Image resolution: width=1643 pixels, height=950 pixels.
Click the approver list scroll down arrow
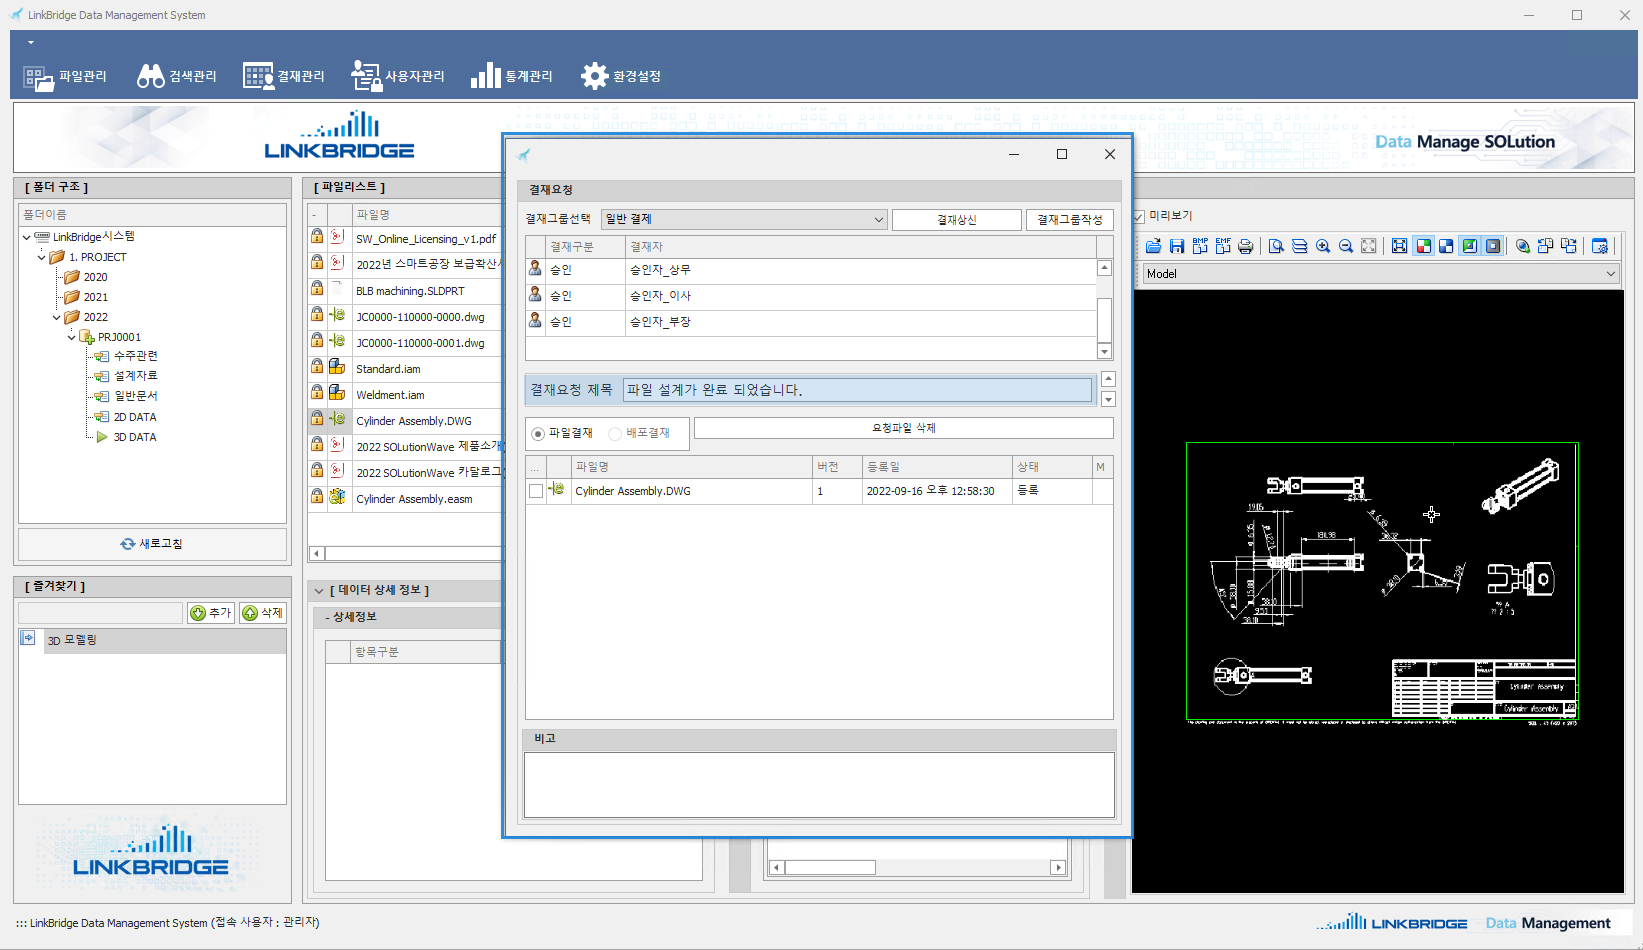tap(1104, 351)
